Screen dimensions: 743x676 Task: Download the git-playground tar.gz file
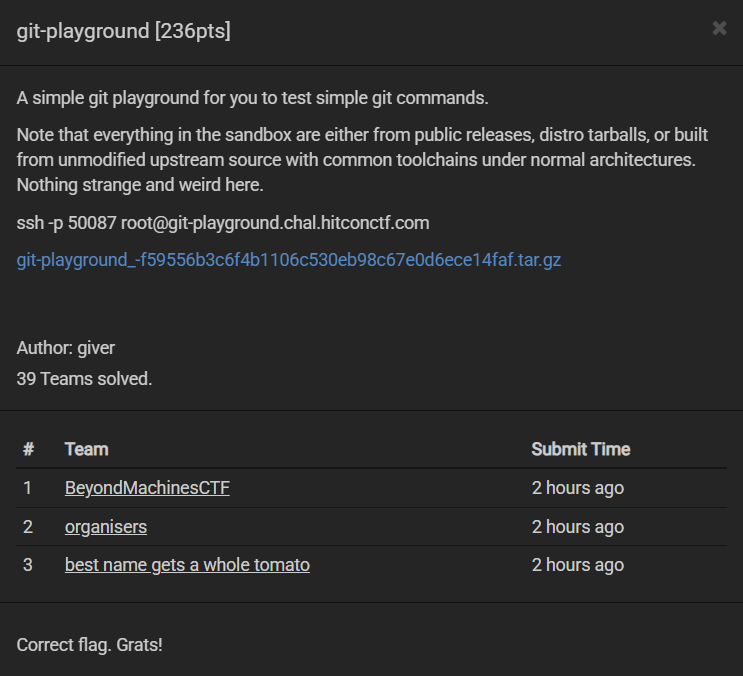pyautogui.click(x=289, y=260)
